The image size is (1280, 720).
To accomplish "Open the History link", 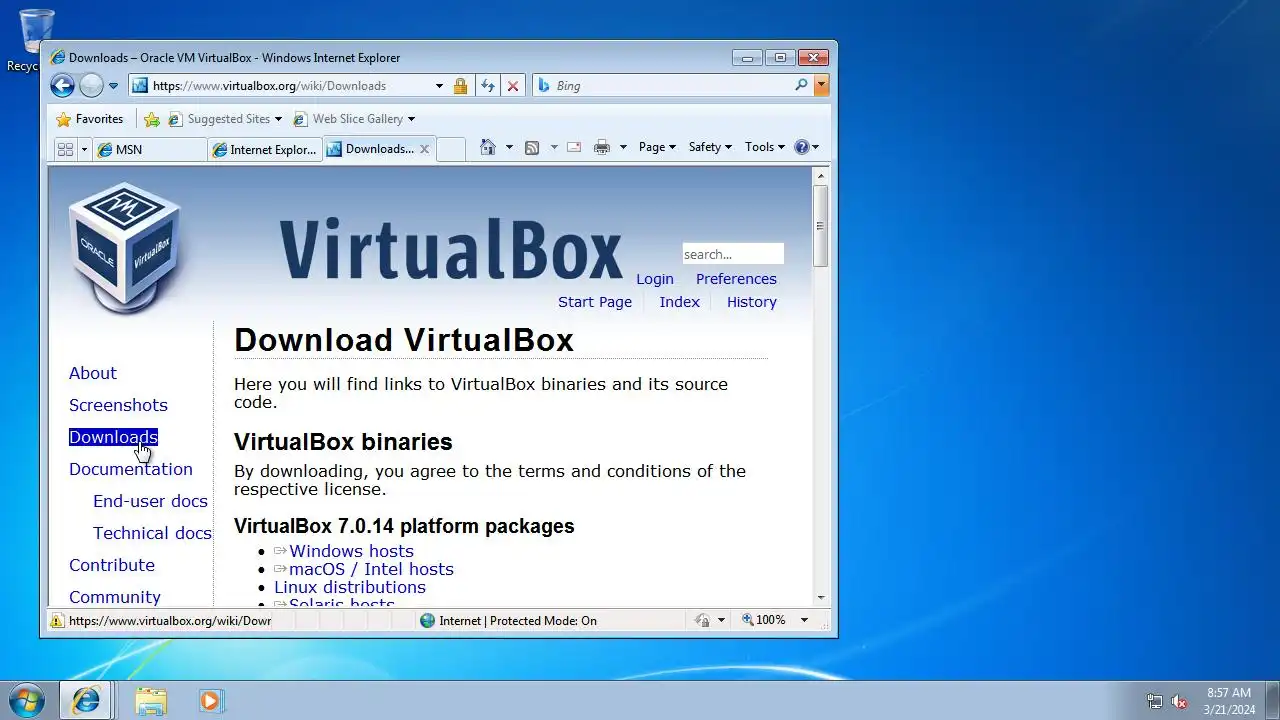I will pos(752,302).
